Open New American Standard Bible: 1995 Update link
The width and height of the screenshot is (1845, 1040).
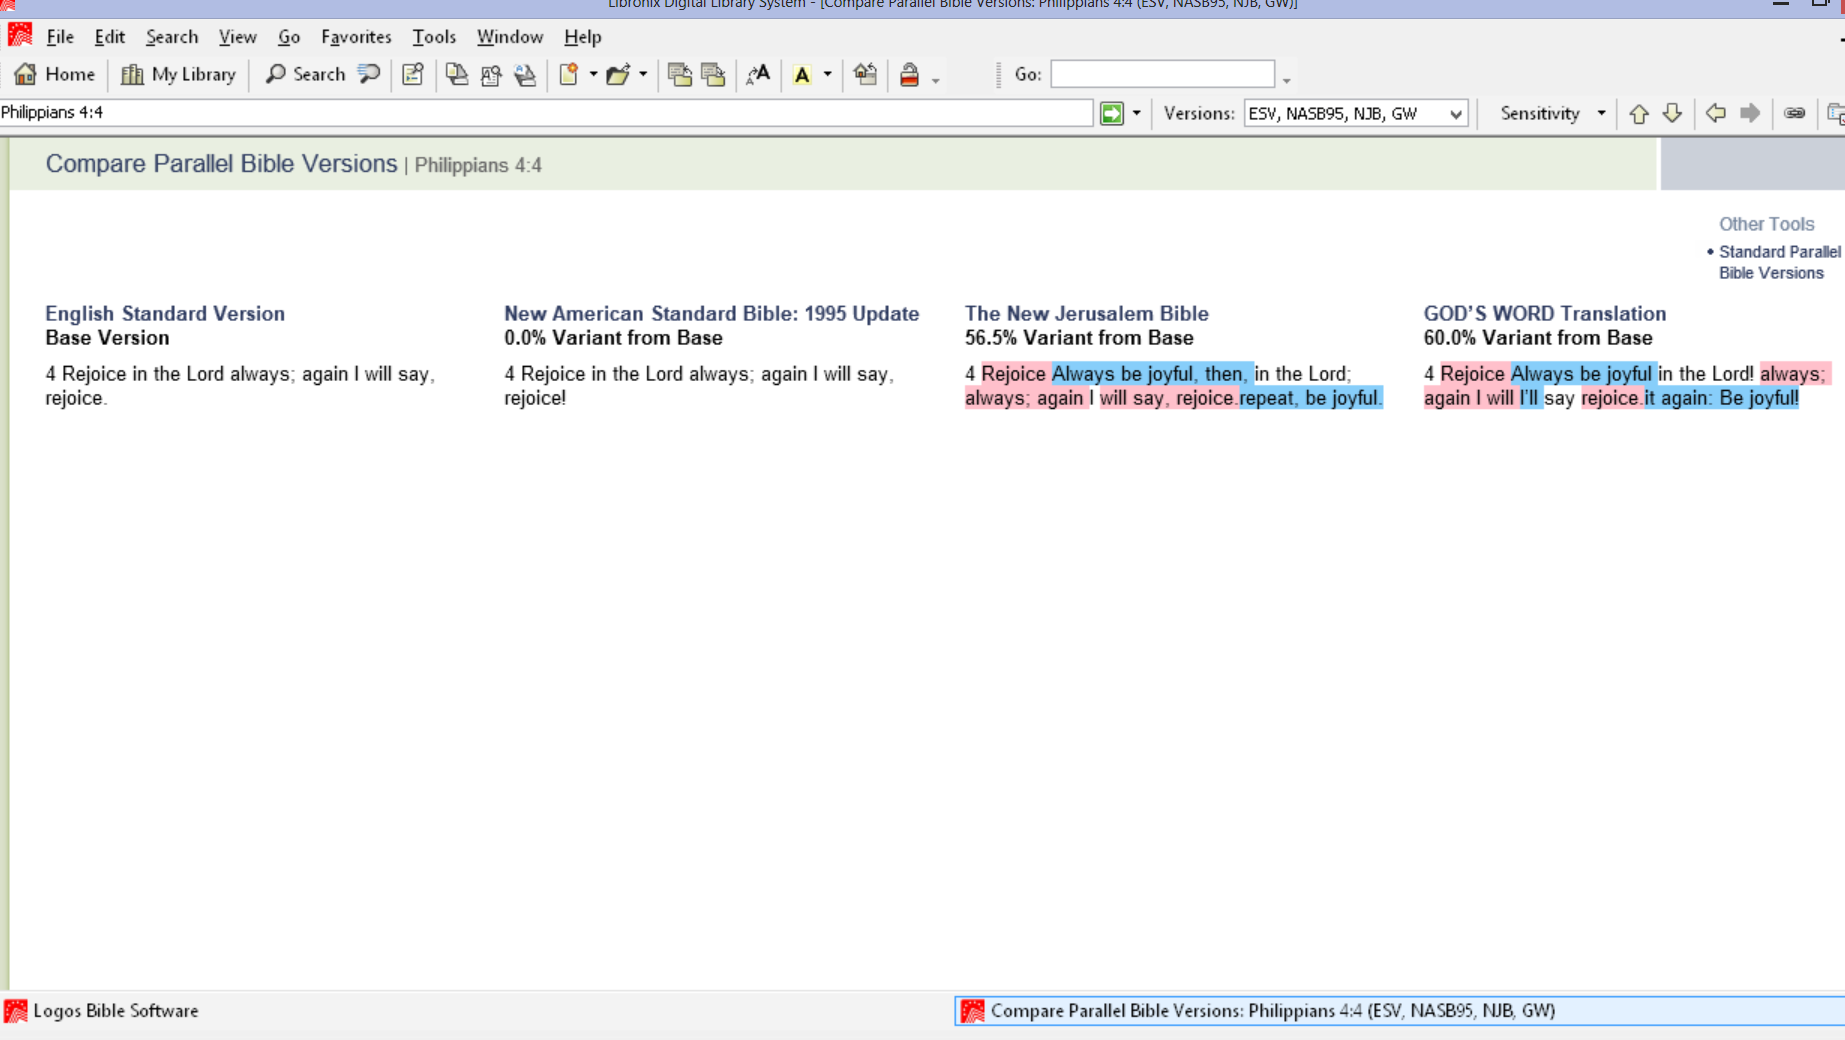click(x=712, y=314)
